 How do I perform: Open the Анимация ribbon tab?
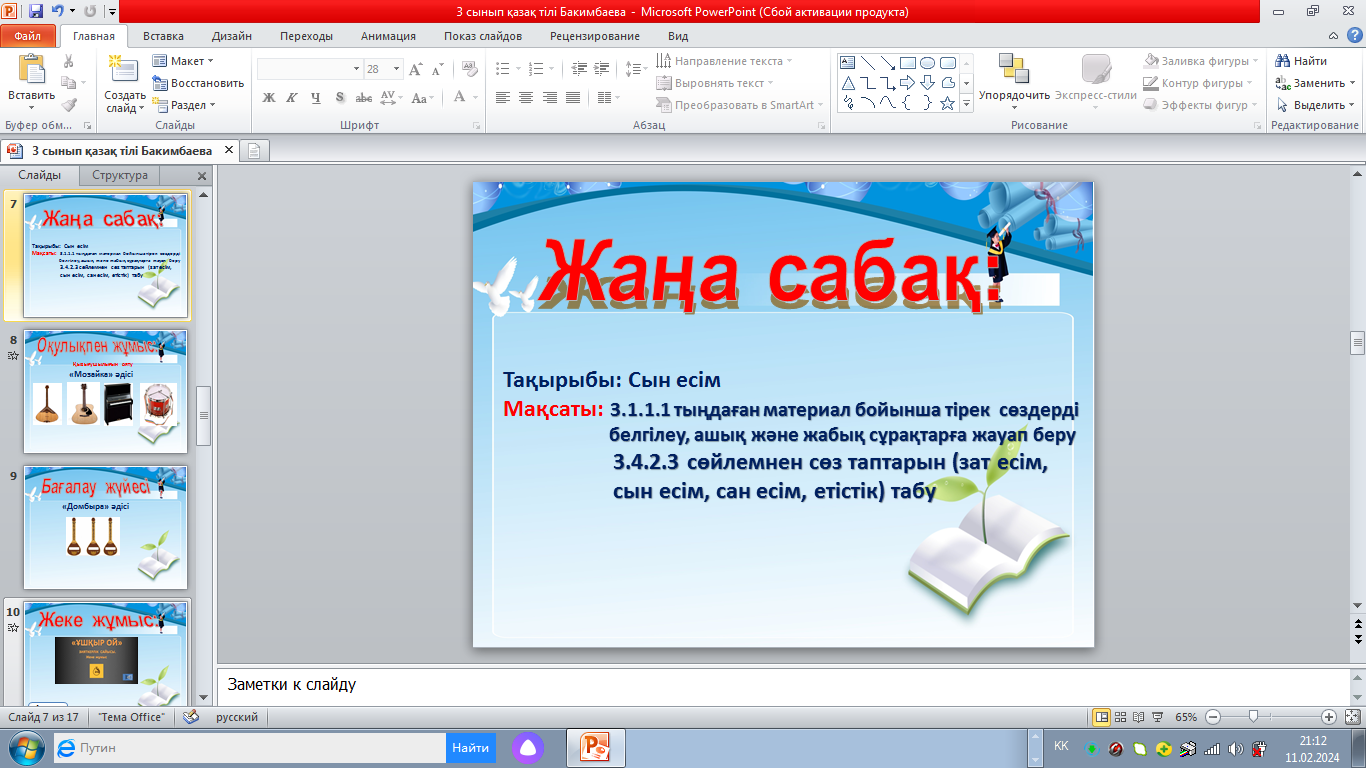[x=389, y=36]
